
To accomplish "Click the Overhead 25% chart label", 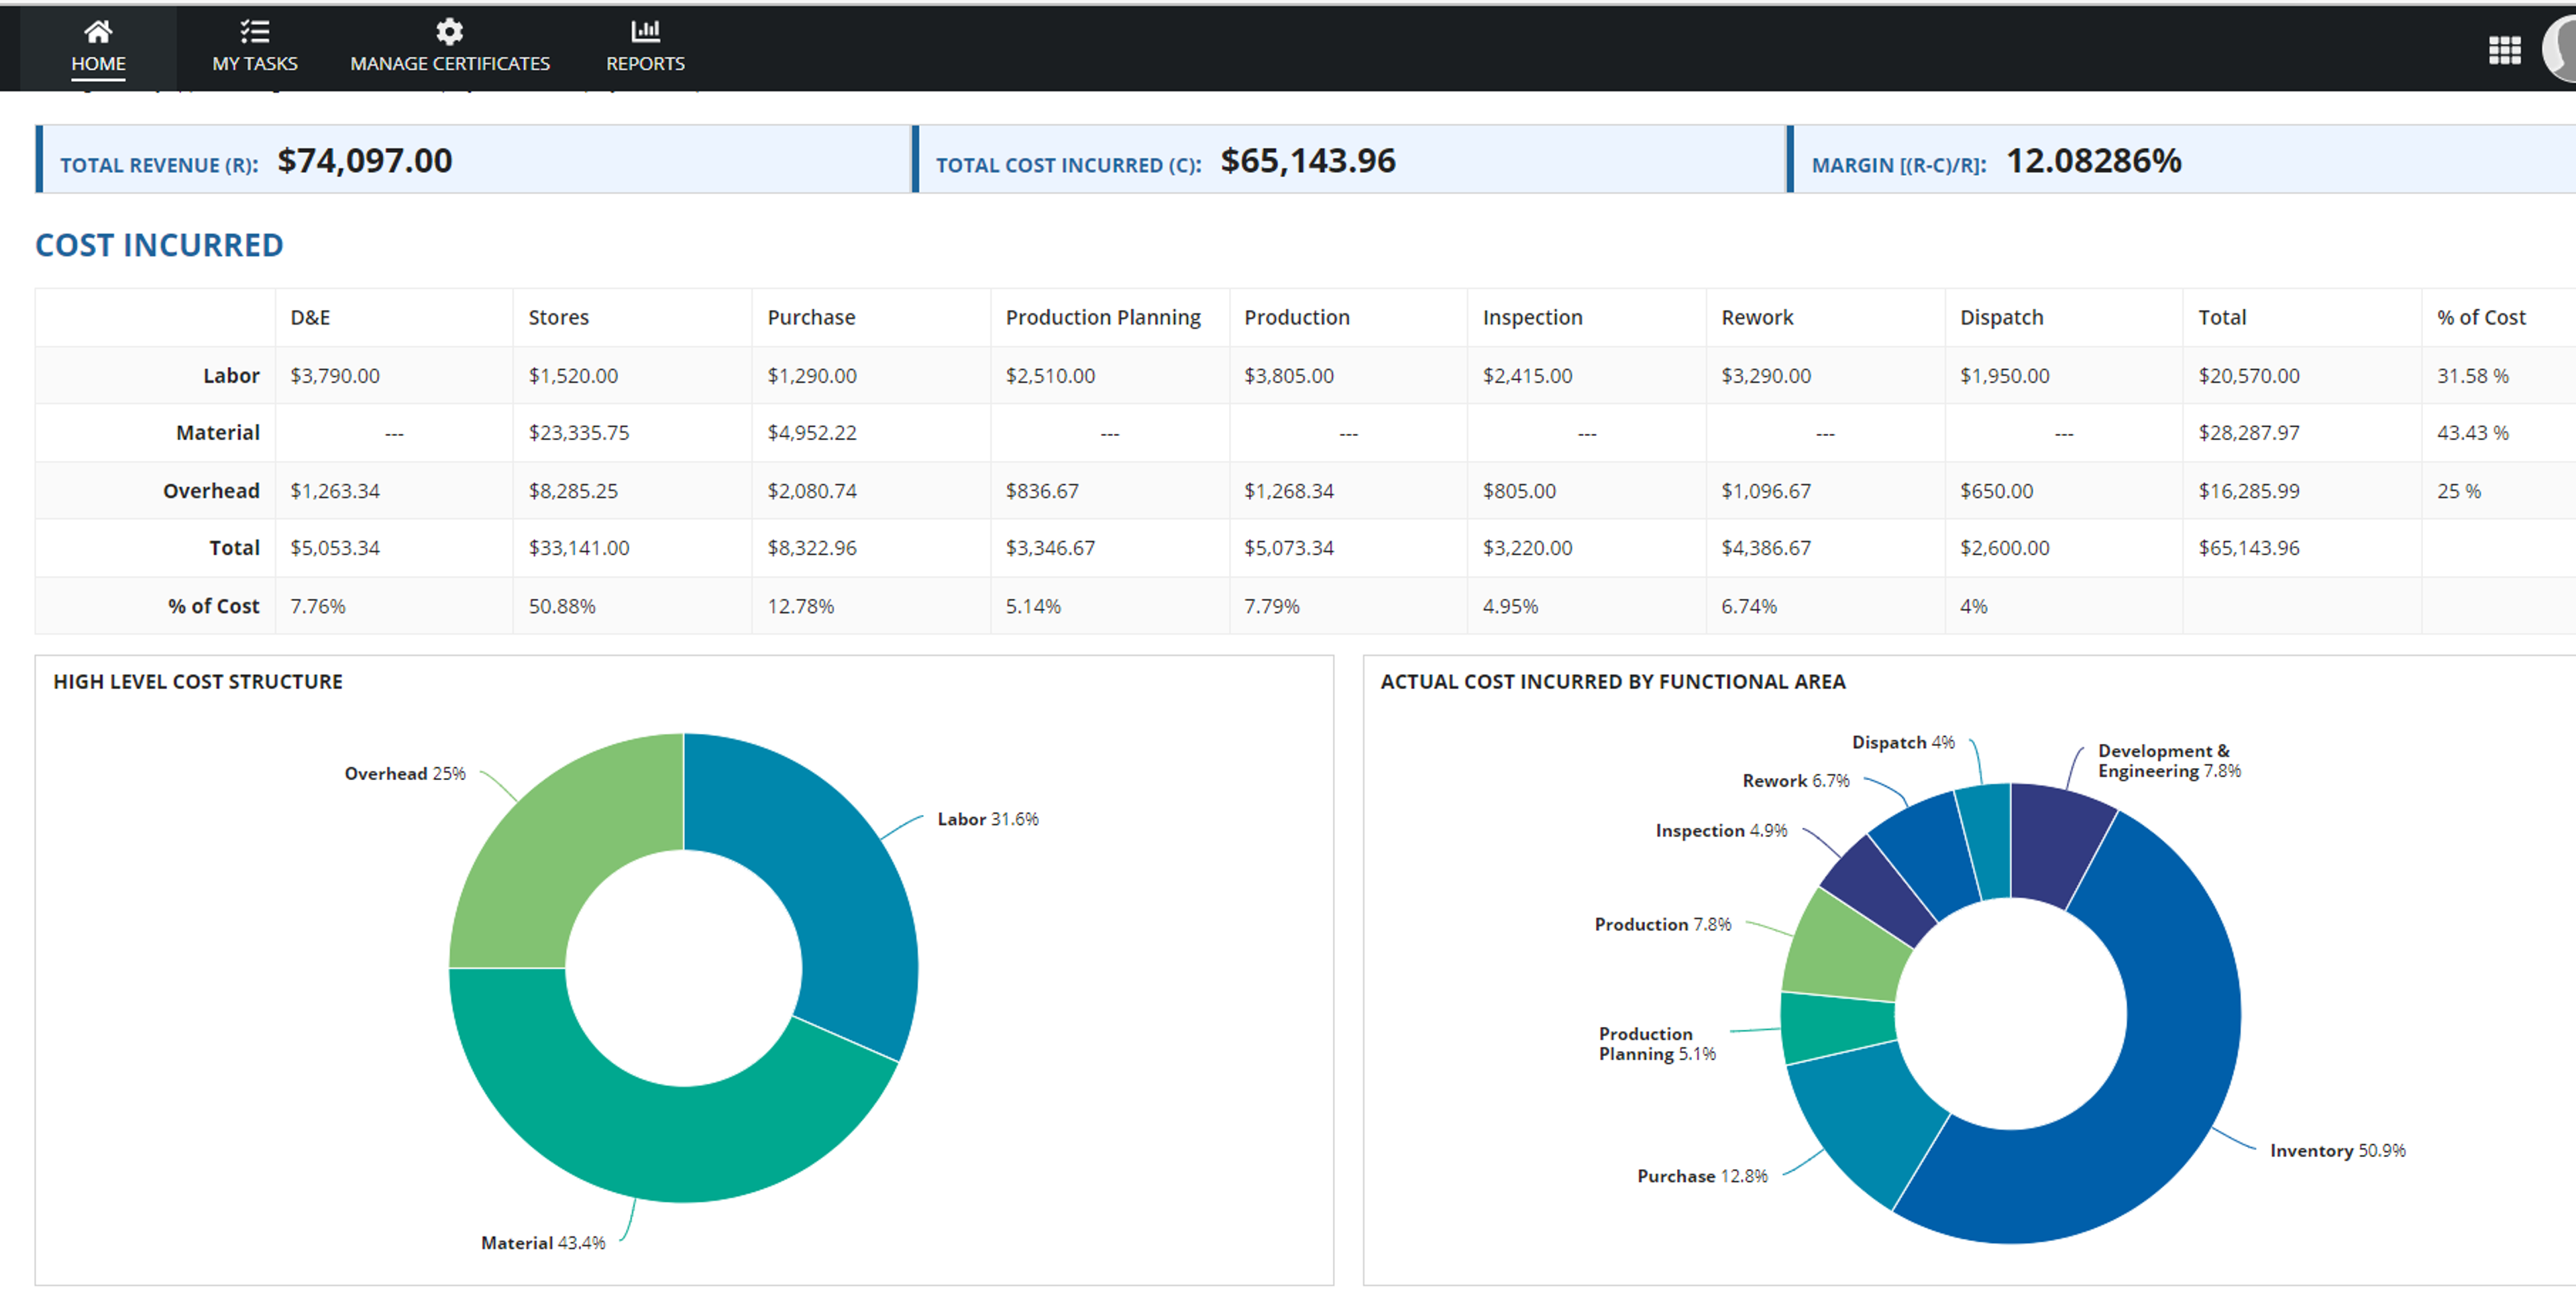I will coord(405,773).
